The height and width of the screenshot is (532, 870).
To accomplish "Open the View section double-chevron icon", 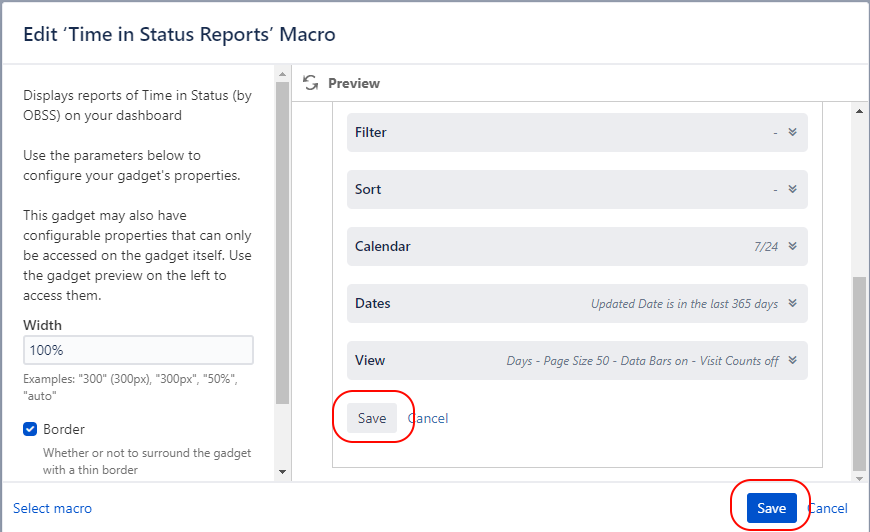I will click(x=792, y=361).
